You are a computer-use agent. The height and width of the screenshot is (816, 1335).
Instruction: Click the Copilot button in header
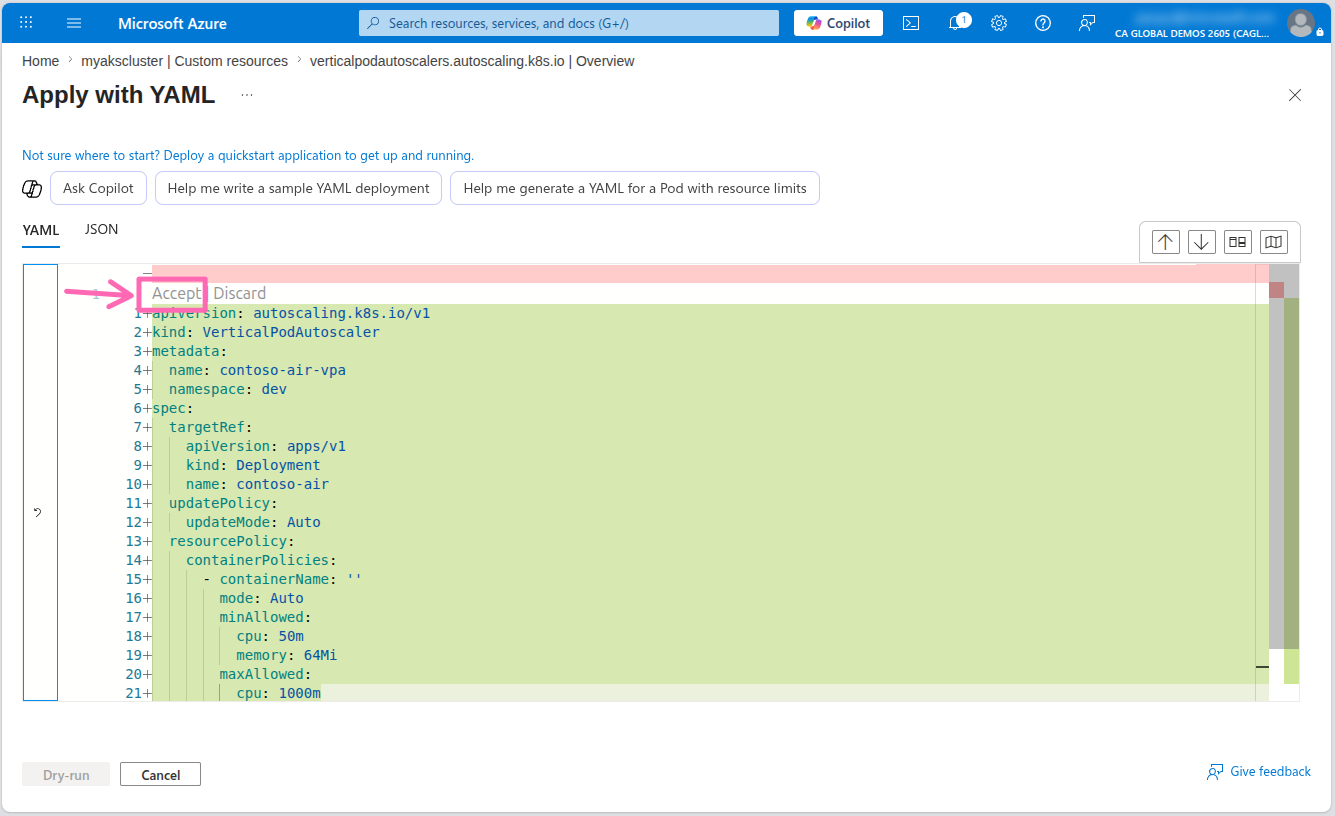pyautogui.click(x=838, y=23)
